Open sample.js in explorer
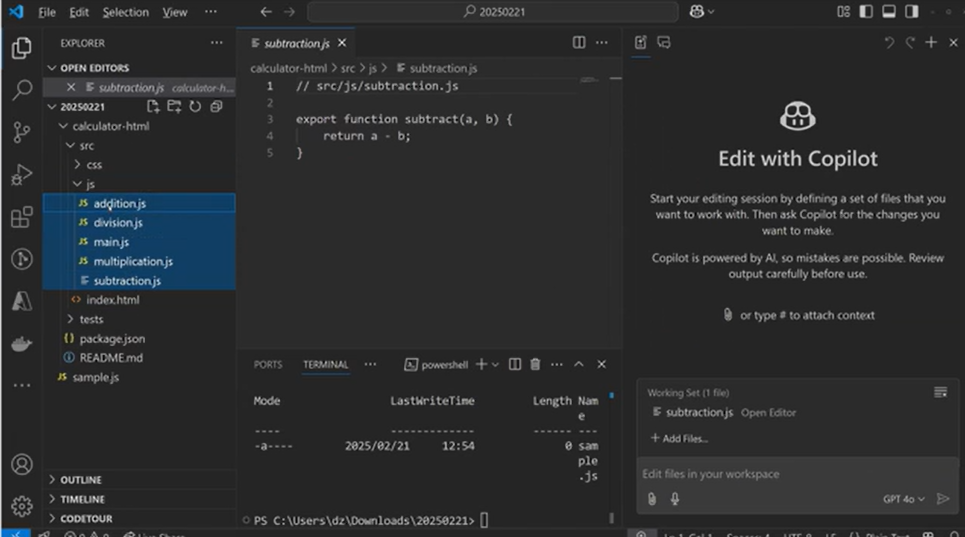The image size is (965, 537). point(95,378)
